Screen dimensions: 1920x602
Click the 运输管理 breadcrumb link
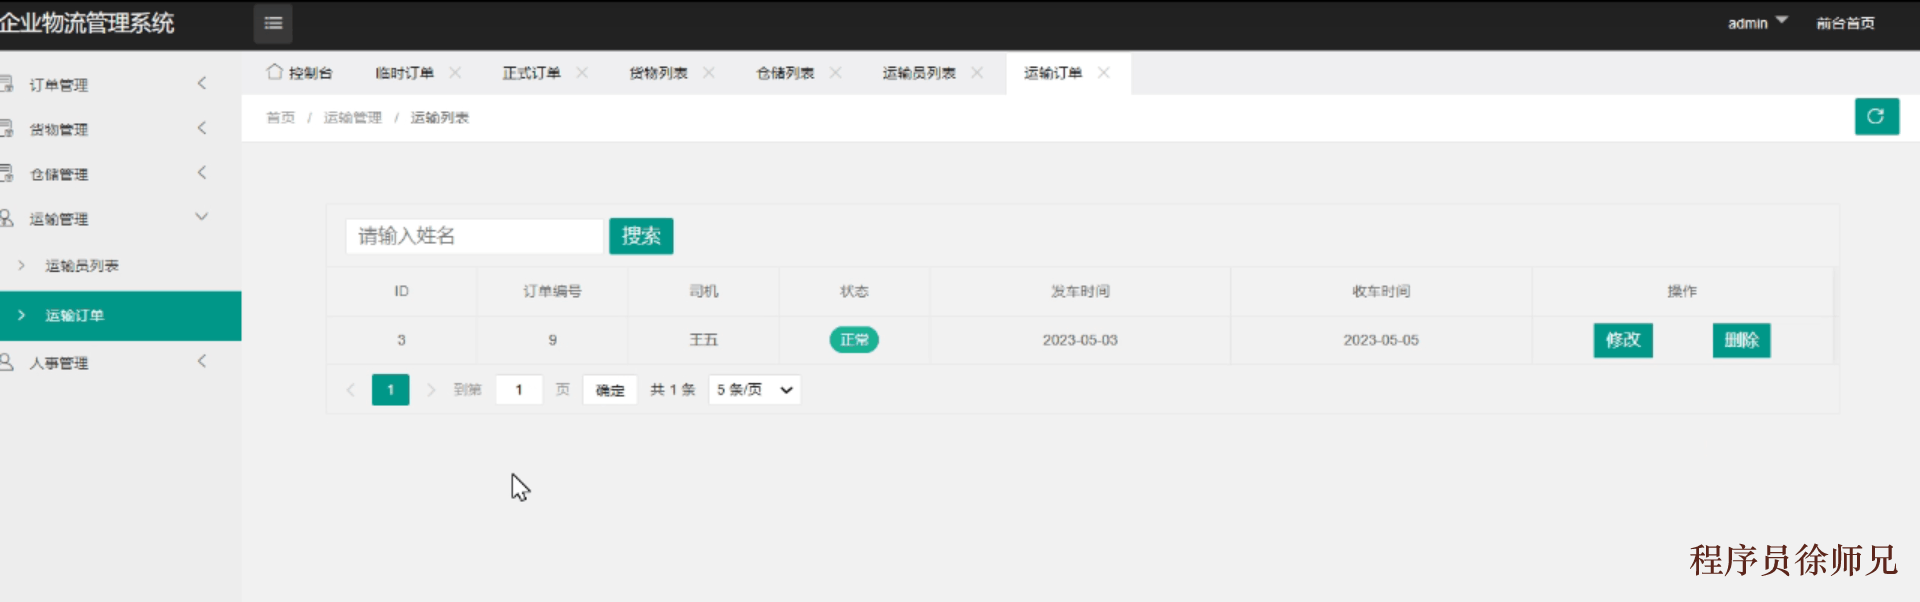(x=353, y=118)
